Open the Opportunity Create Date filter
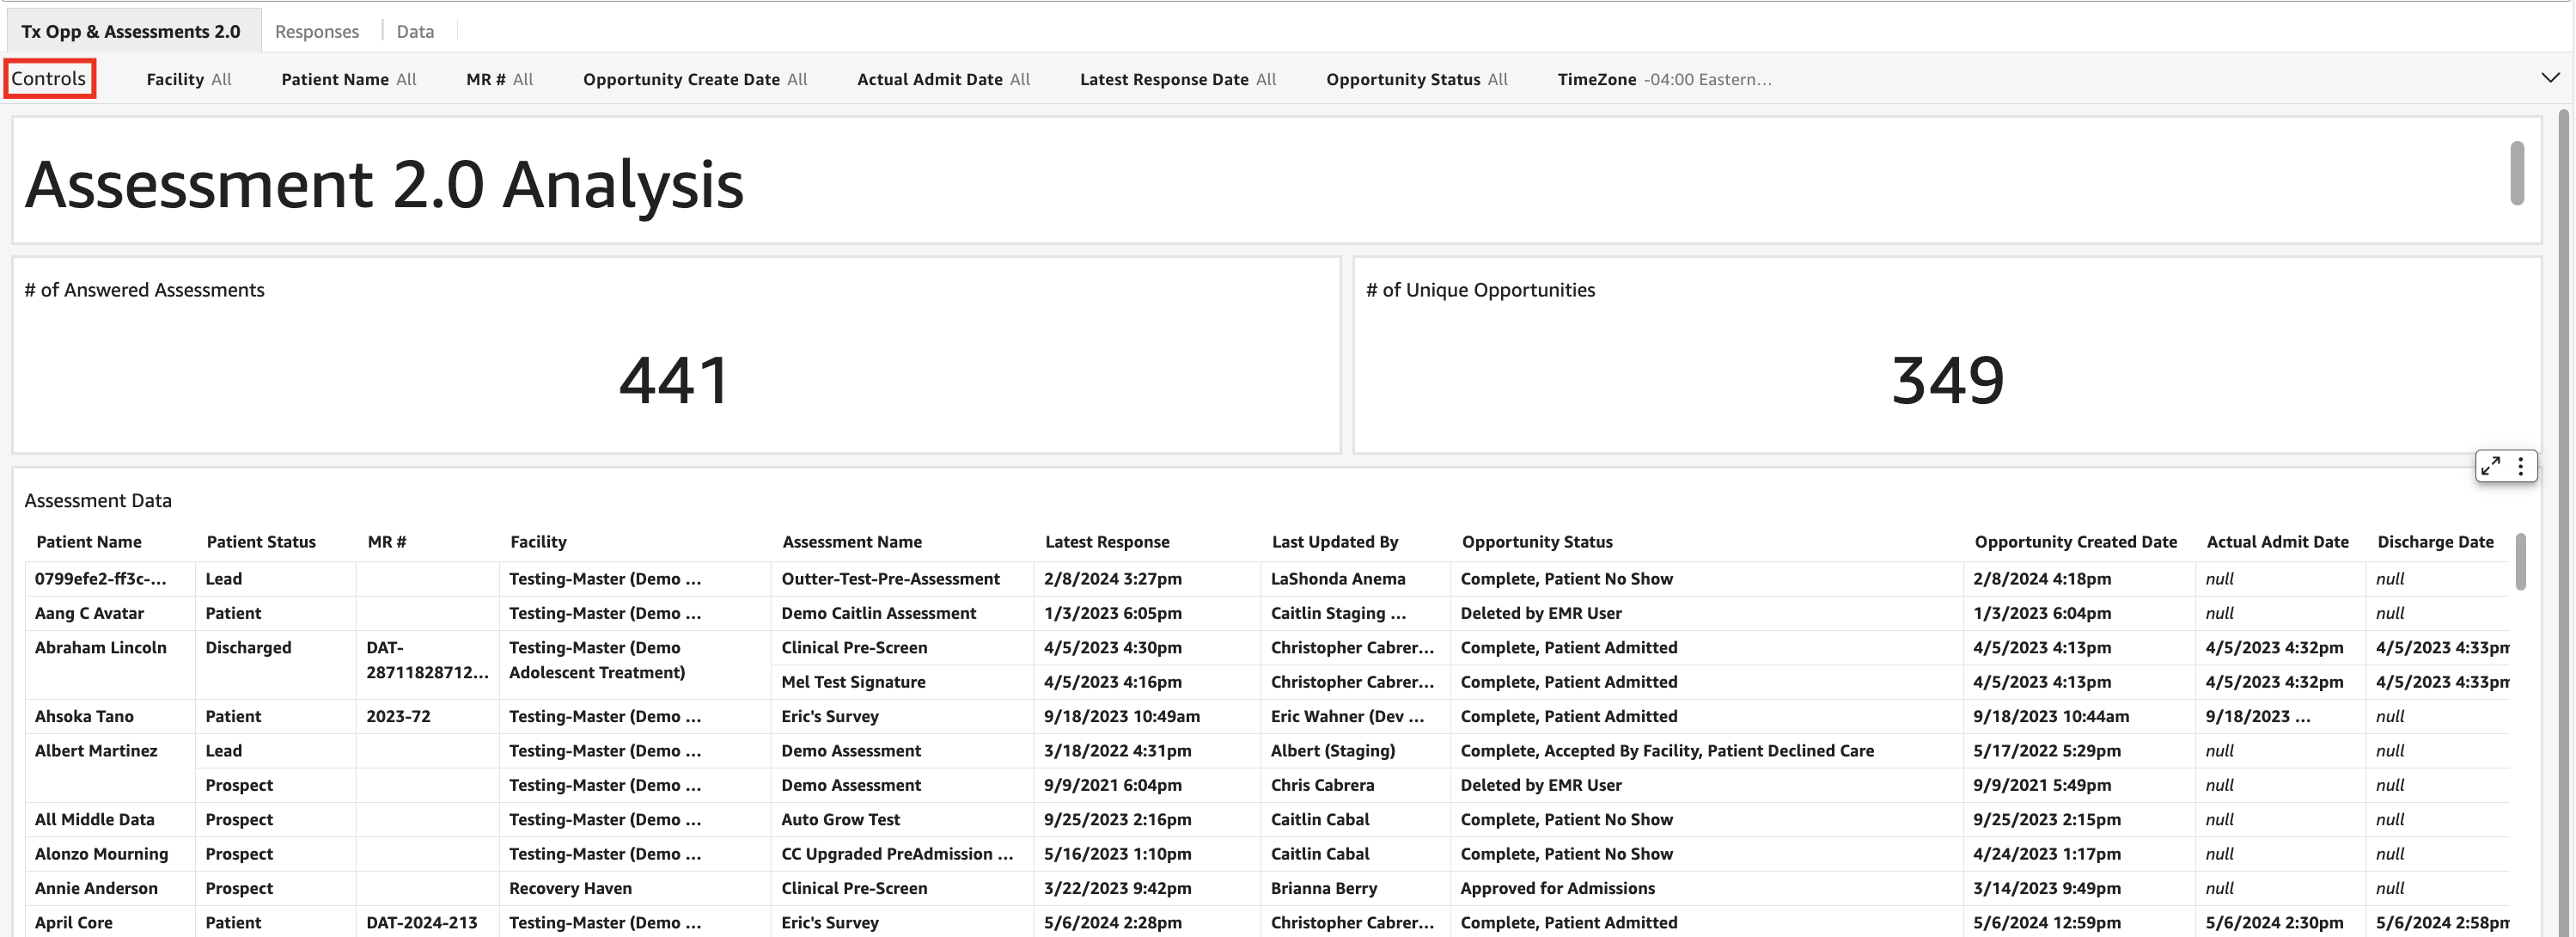 coord(694,79)
